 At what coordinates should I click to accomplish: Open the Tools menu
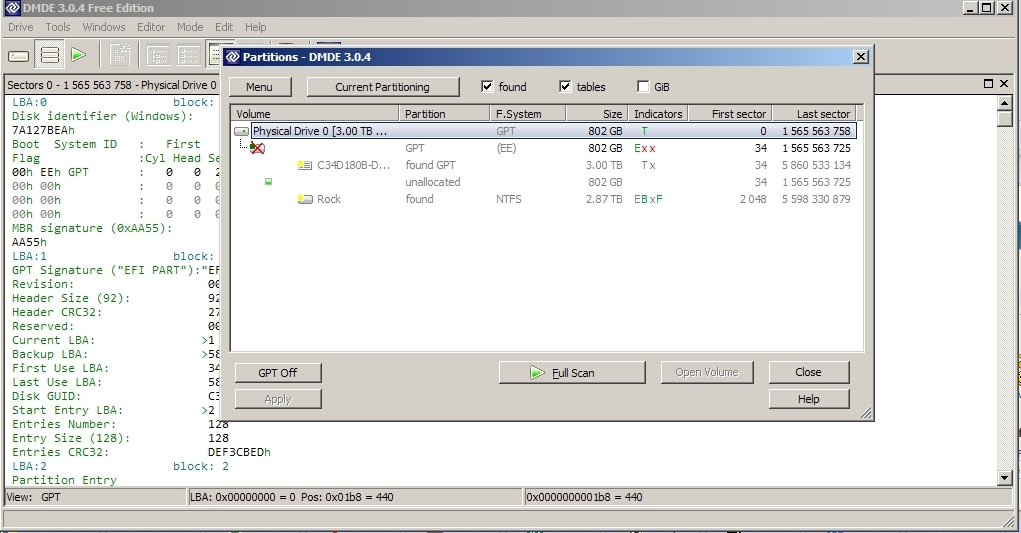point(57,27)
